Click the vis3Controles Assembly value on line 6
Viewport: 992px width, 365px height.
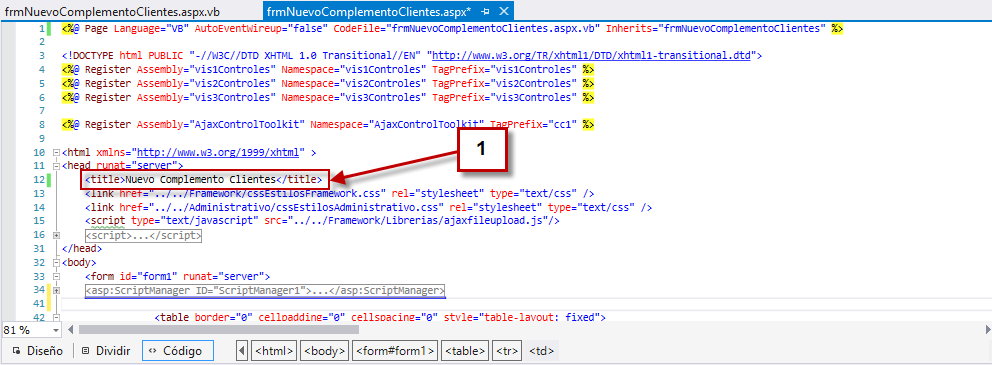234,97
